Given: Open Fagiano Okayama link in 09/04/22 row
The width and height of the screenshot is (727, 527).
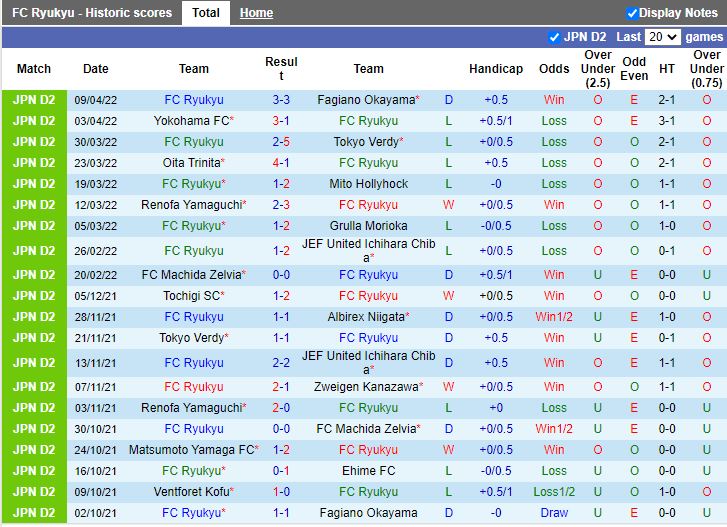Looking at the screenshot, I should (366, 100).
